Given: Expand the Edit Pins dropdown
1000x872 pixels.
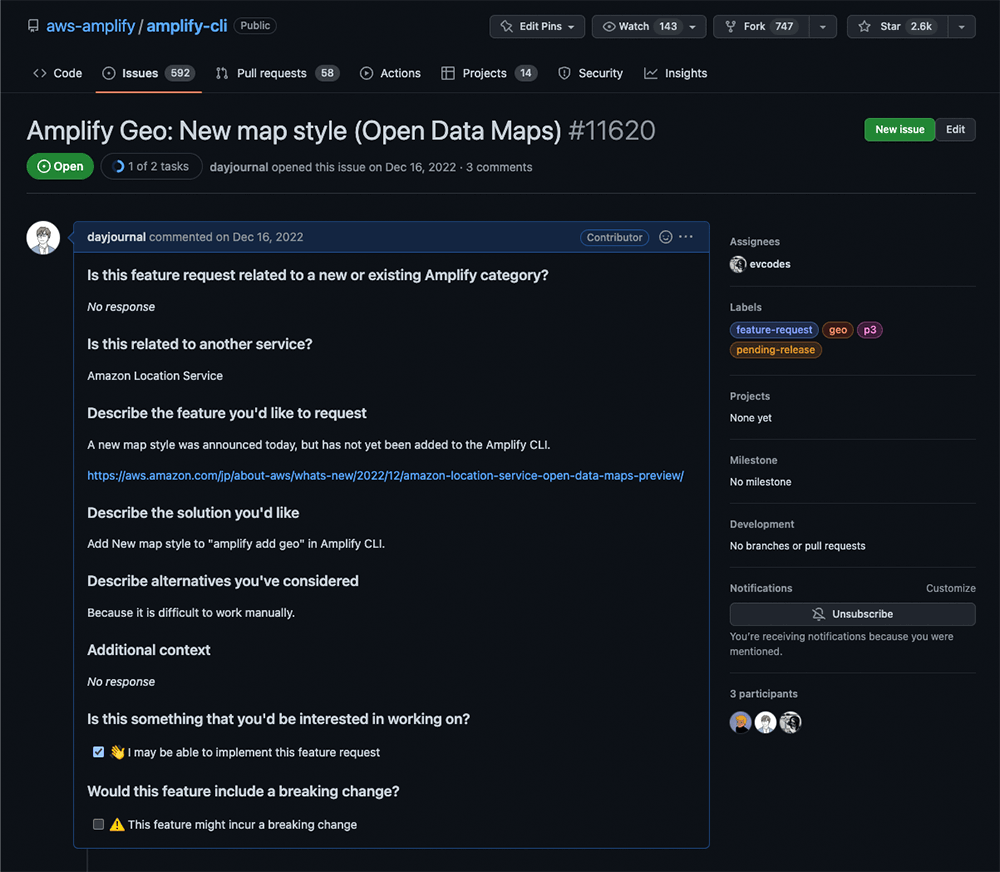Looking at the screenshot, I should [x=571, y=27].
